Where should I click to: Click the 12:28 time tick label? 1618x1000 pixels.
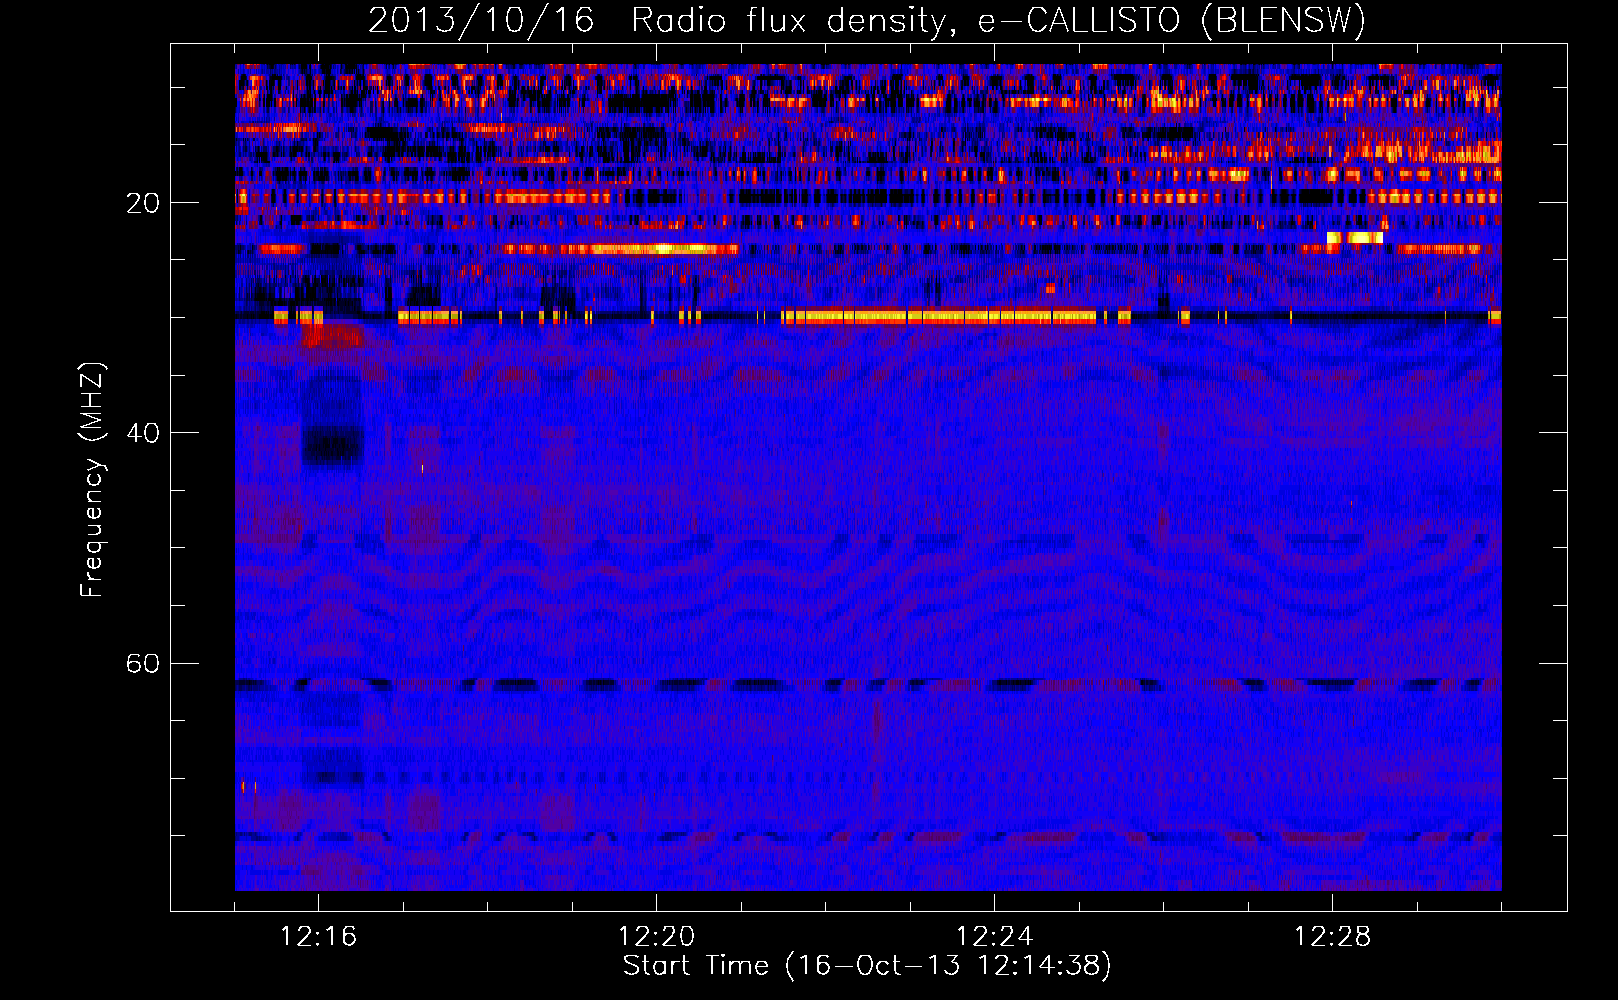point(1332,937)
